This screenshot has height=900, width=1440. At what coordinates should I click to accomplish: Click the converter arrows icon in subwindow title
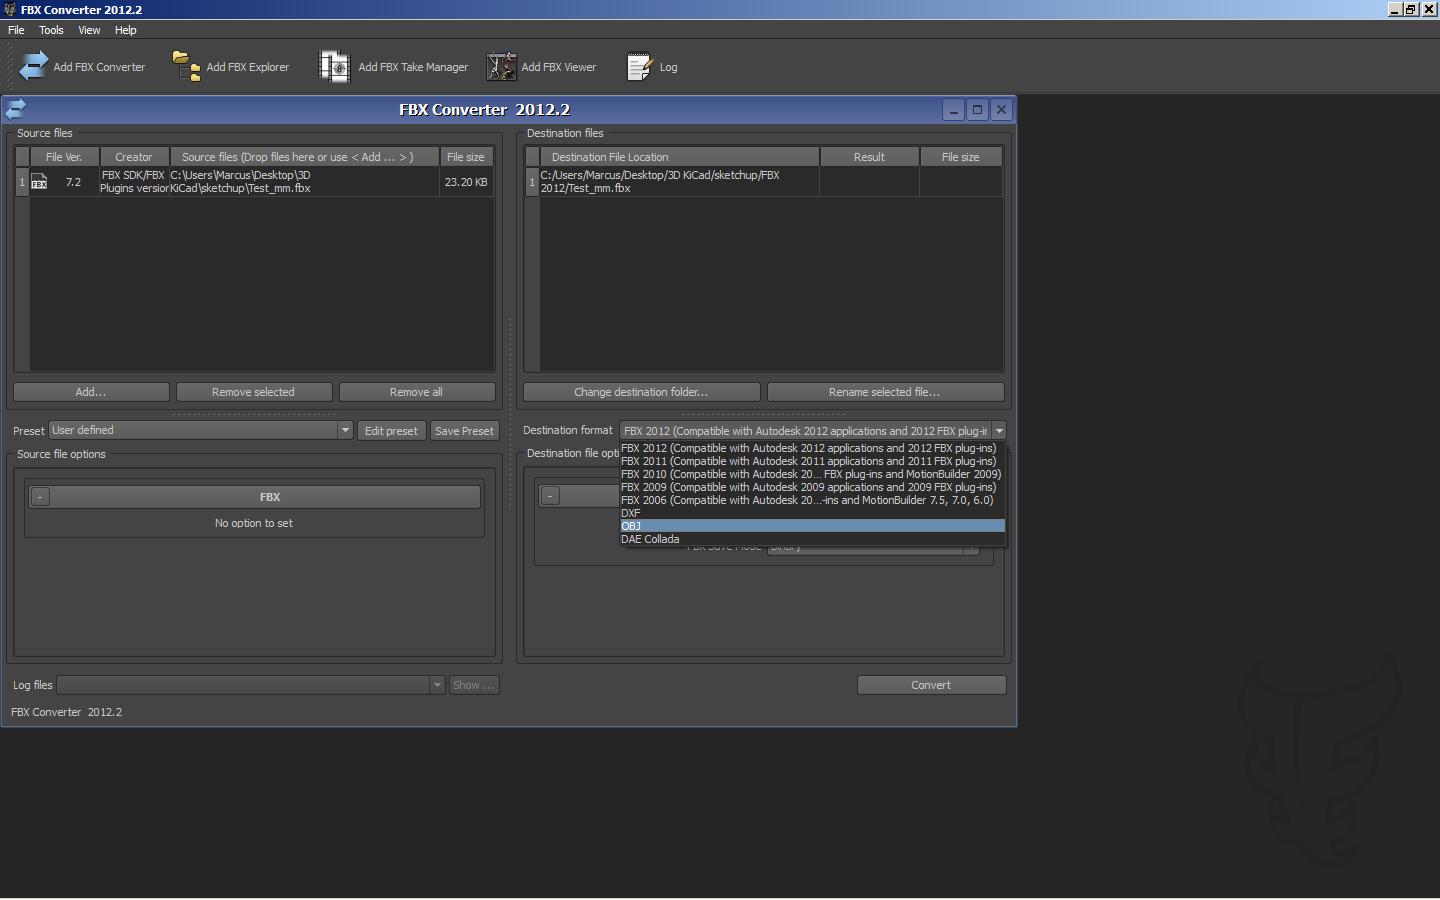click(x=16, y=110)
